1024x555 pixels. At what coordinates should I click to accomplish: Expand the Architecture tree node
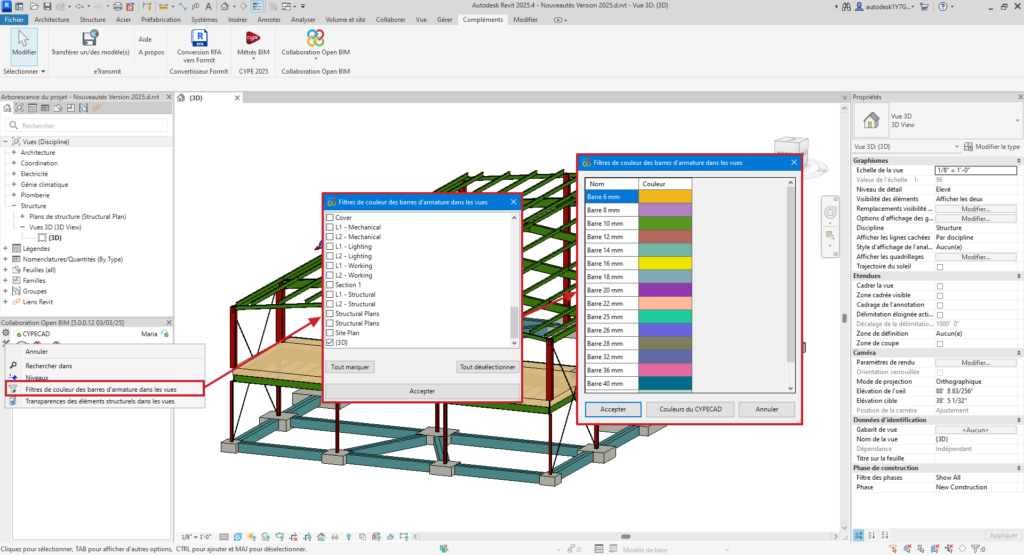click(x=14, y=152)
